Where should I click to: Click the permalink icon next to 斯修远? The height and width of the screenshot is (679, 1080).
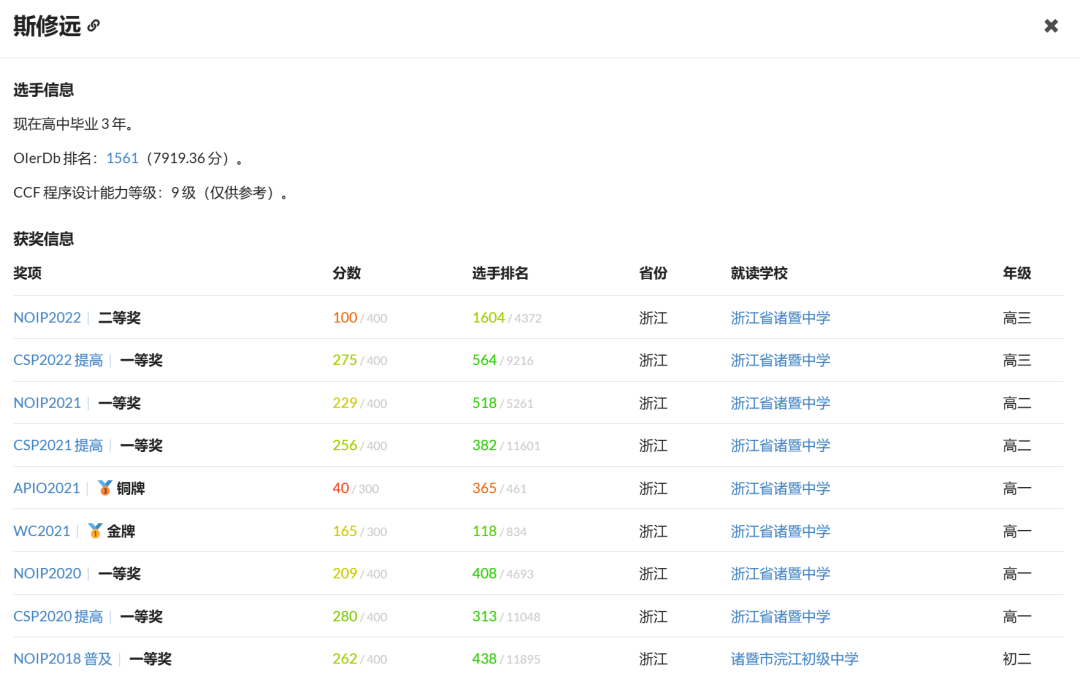94,26
